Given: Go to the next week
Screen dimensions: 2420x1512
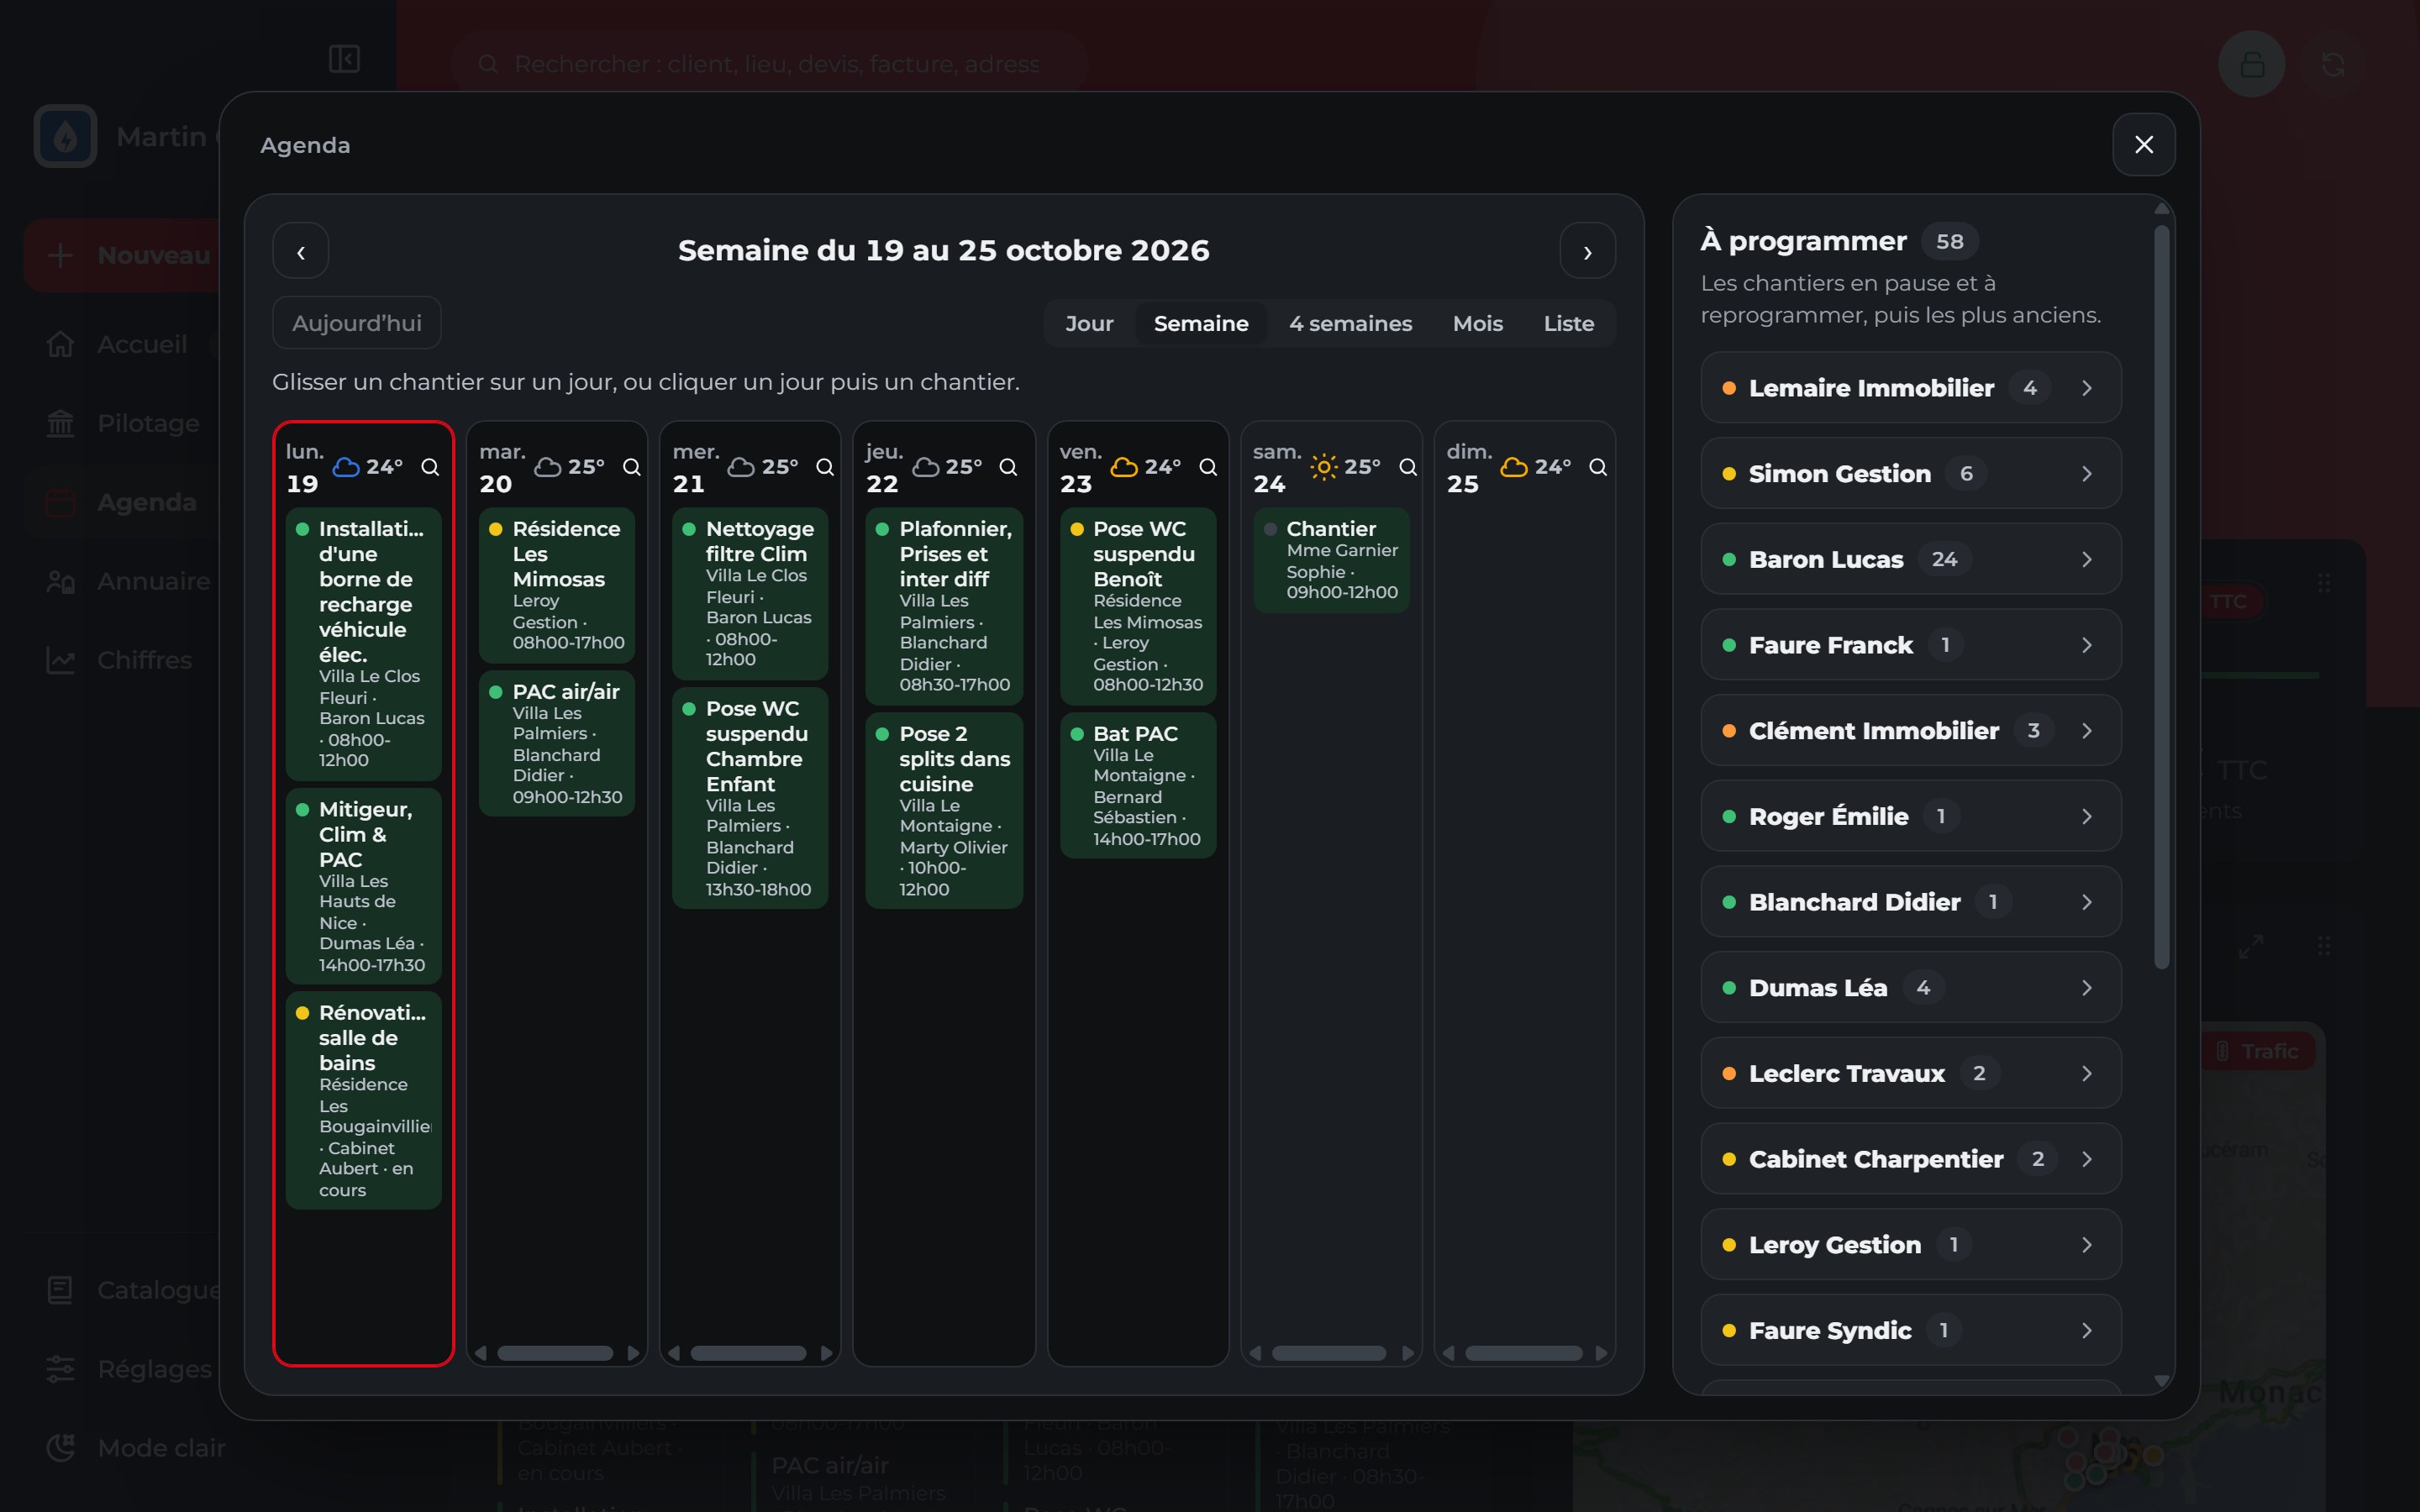Looking at the screenshot, I should pos(1588,251).
